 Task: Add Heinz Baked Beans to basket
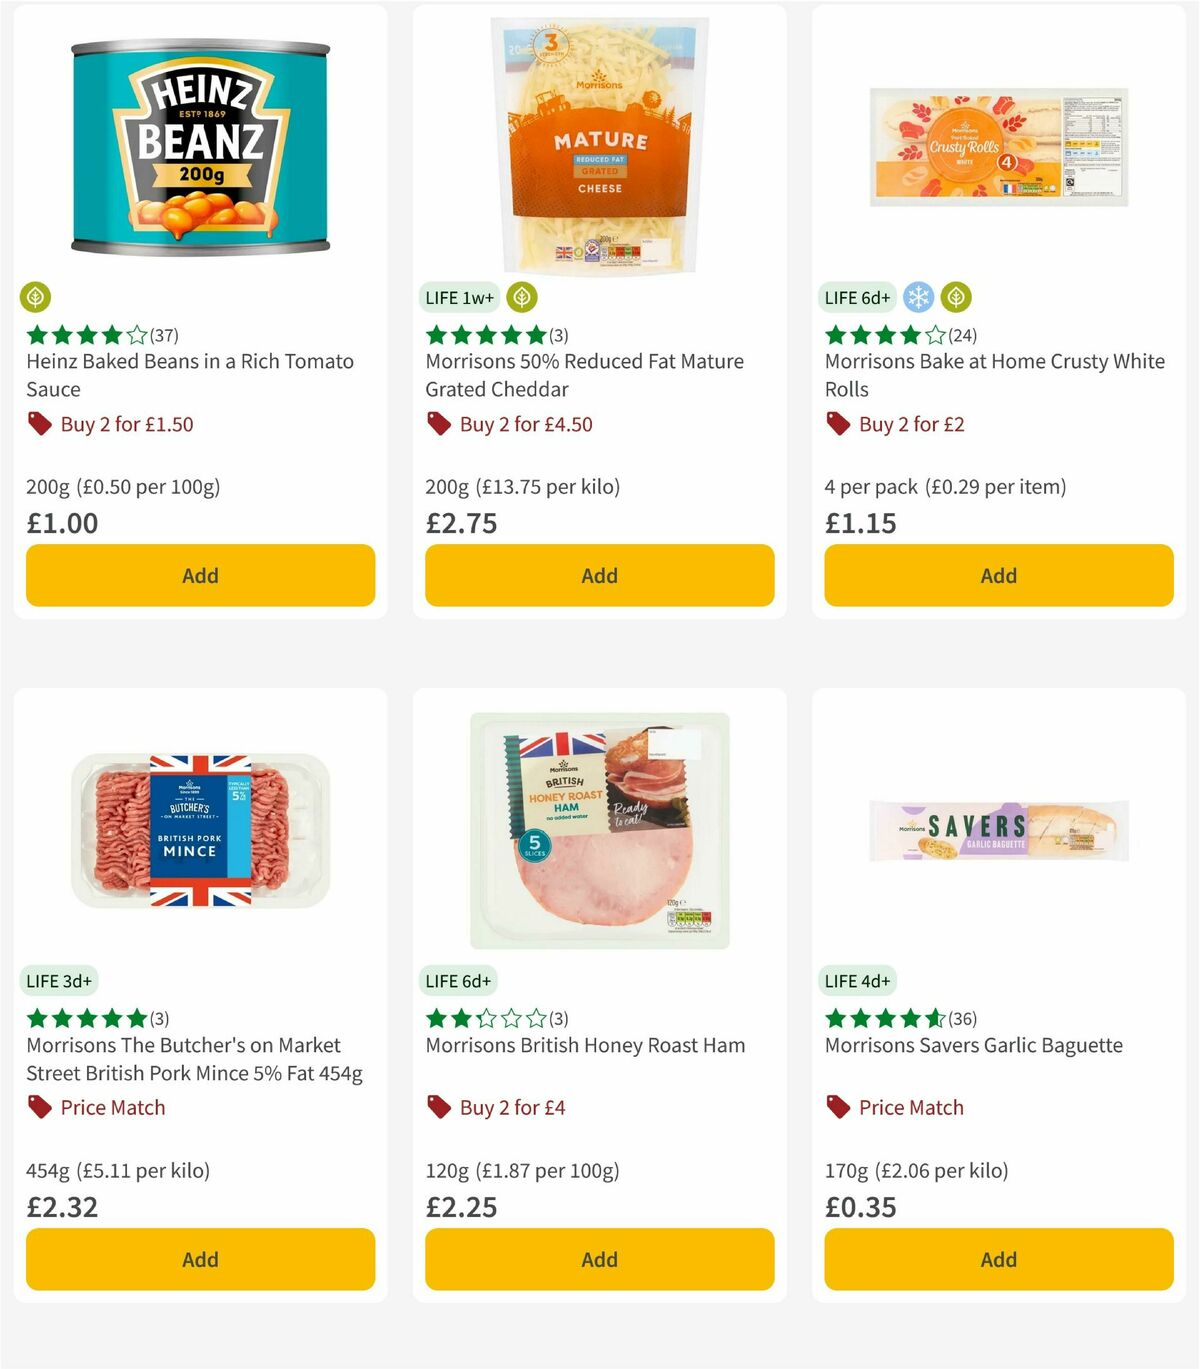click(x=200, y=575)
